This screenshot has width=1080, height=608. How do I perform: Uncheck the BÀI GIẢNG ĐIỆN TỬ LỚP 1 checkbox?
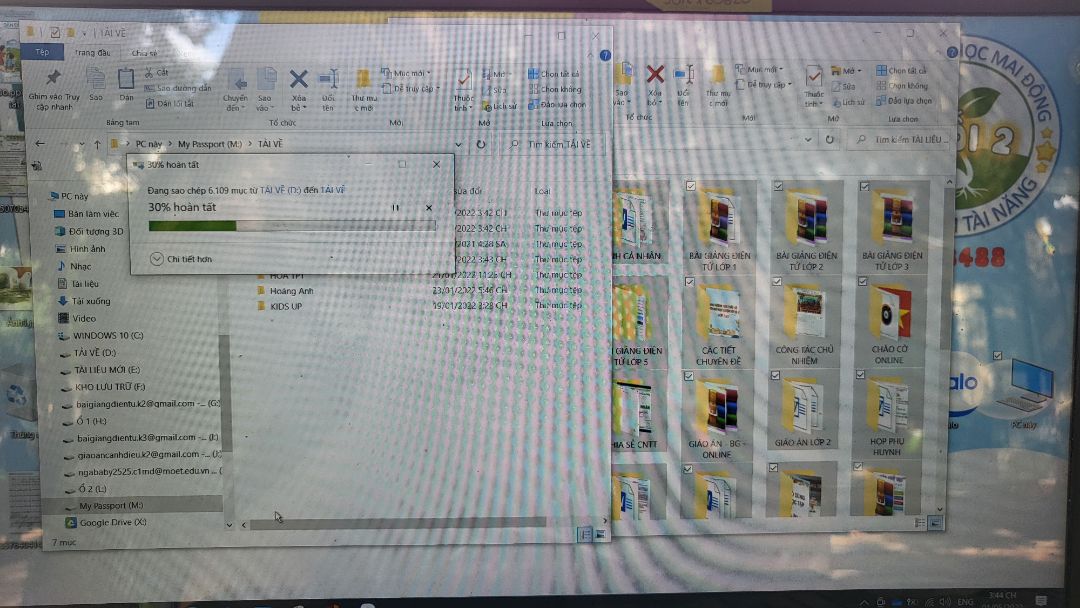pyautogui.click(x=691, y=186)
